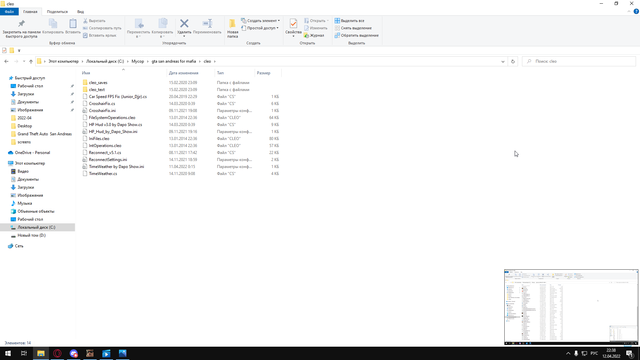Select the CrosshairFix.cs file
The image size is (640, 360).
[102, 104]
